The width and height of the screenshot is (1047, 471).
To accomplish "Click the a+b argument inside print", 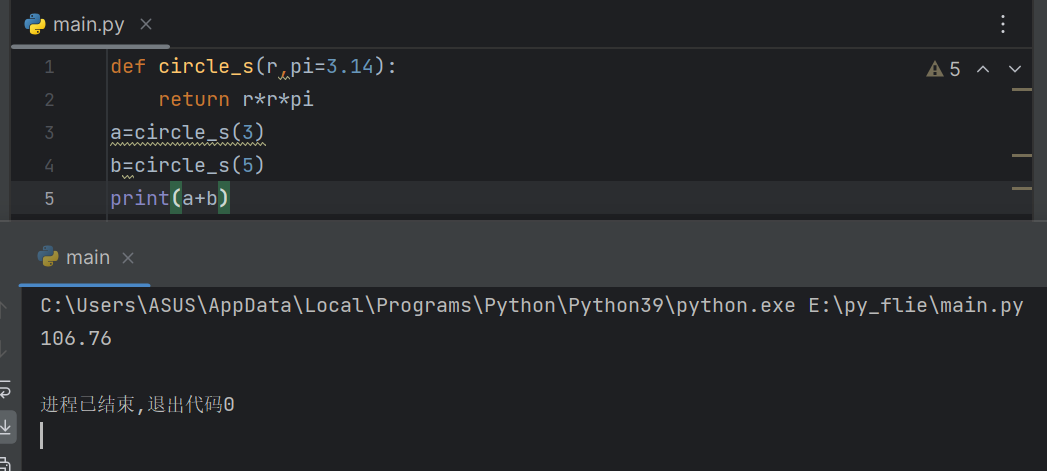I will 200,198.
